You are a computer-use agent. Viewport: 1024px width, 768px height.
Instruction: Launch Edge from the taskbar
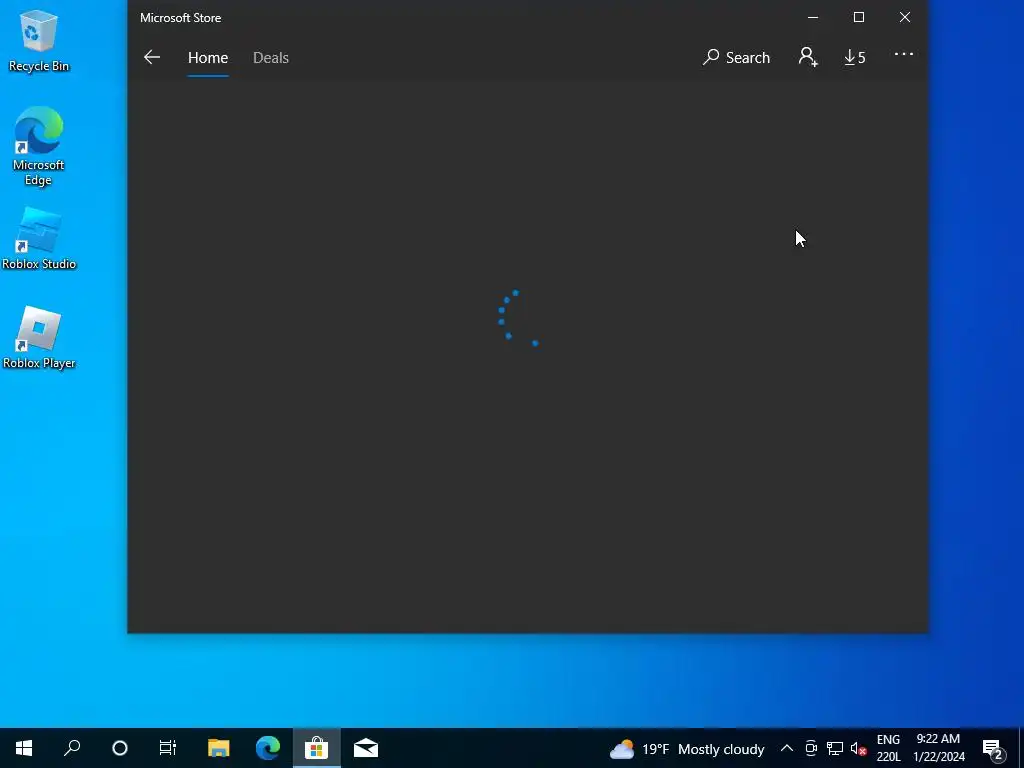[268, 748]
